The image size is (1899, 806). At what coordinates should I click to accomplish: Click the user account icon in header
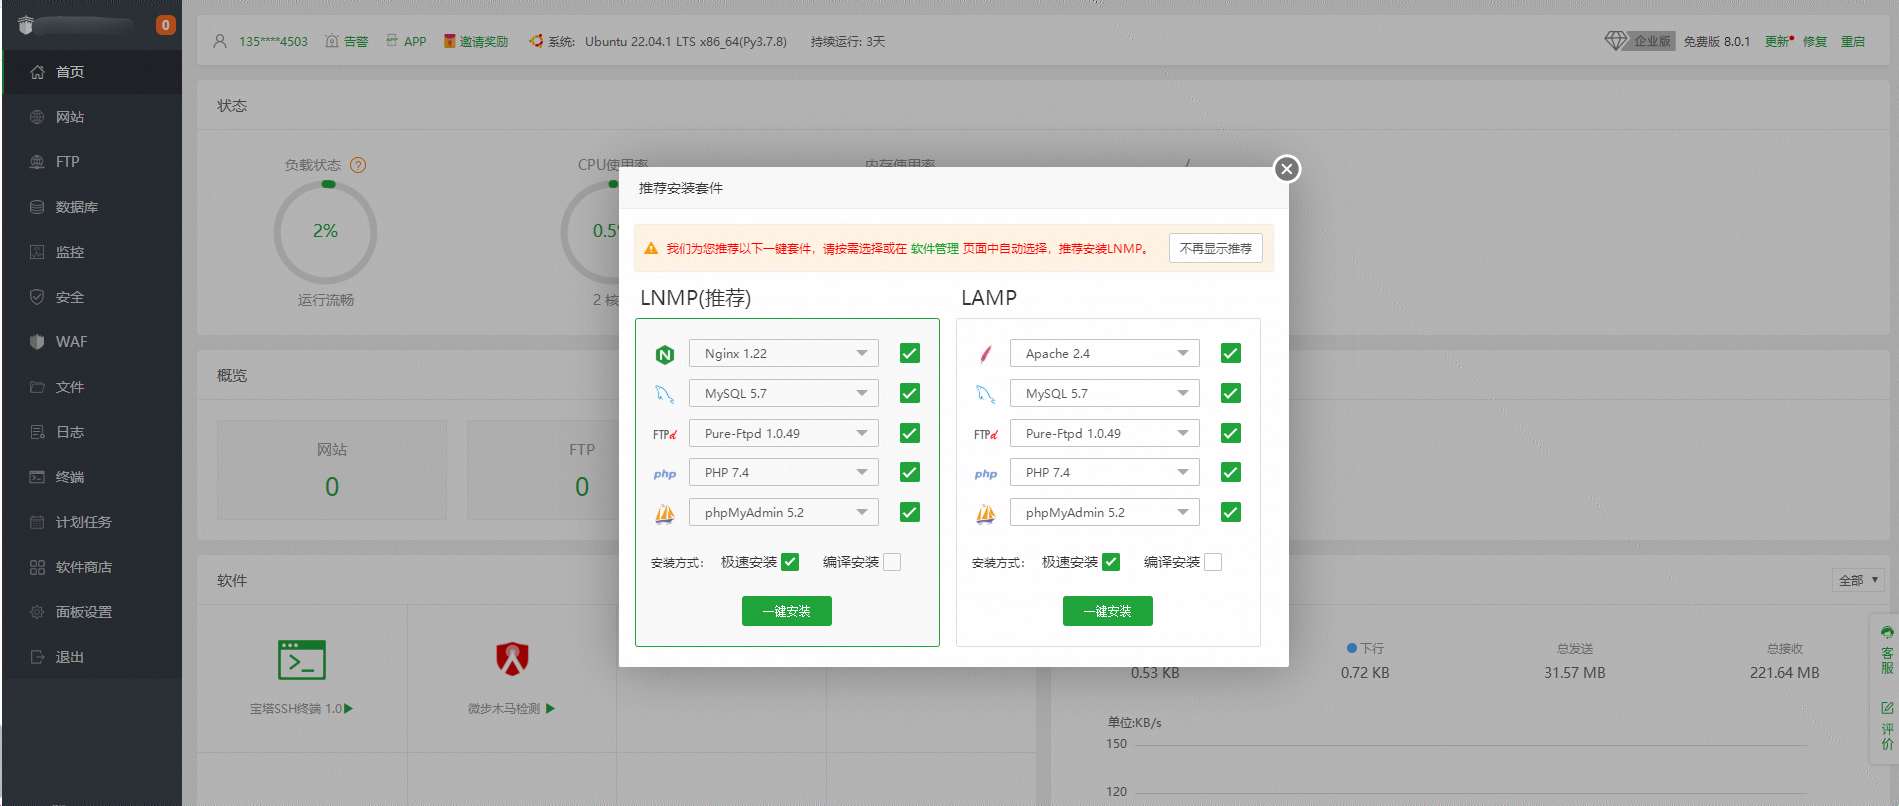point(220,41)
